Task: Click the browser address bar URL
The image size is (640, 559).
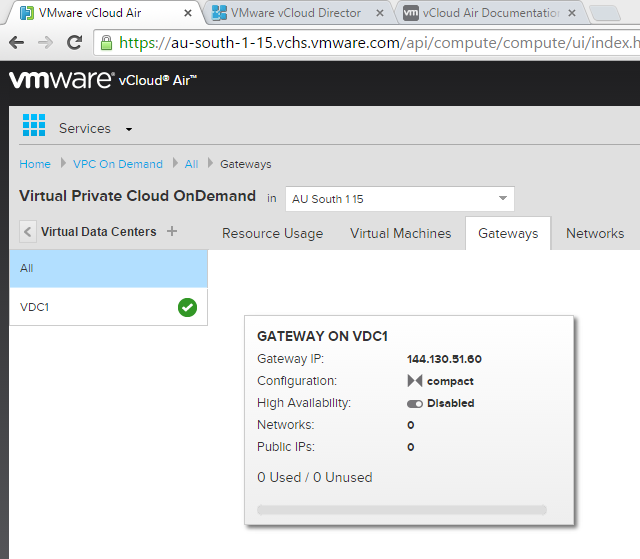Action: (x=367, y=42)
